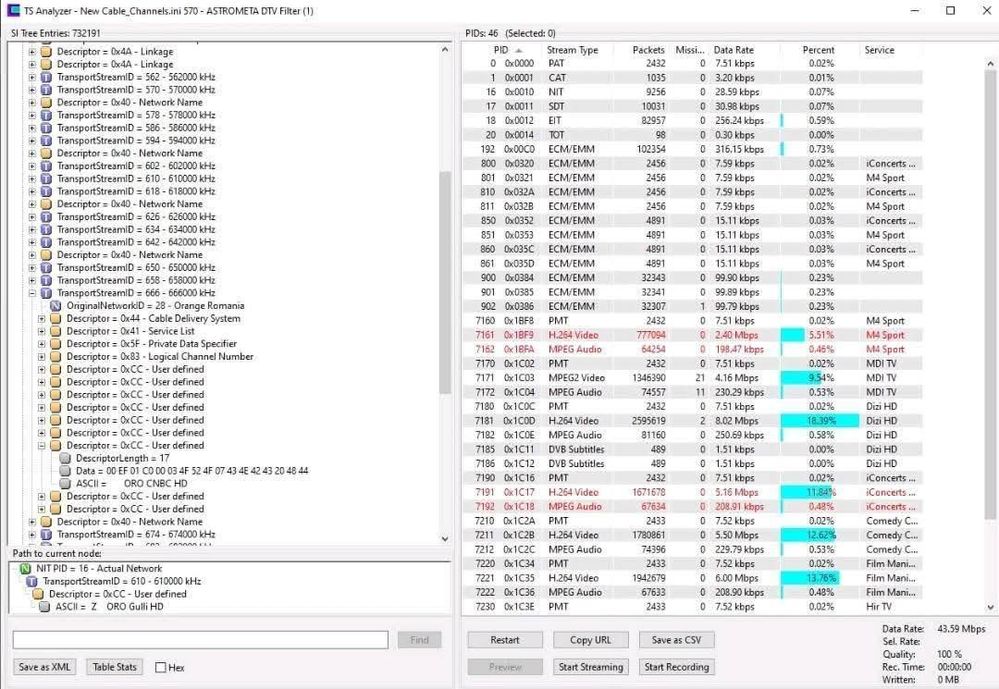
Task: Click the Save as CSV button
Action: pos(676,640)
